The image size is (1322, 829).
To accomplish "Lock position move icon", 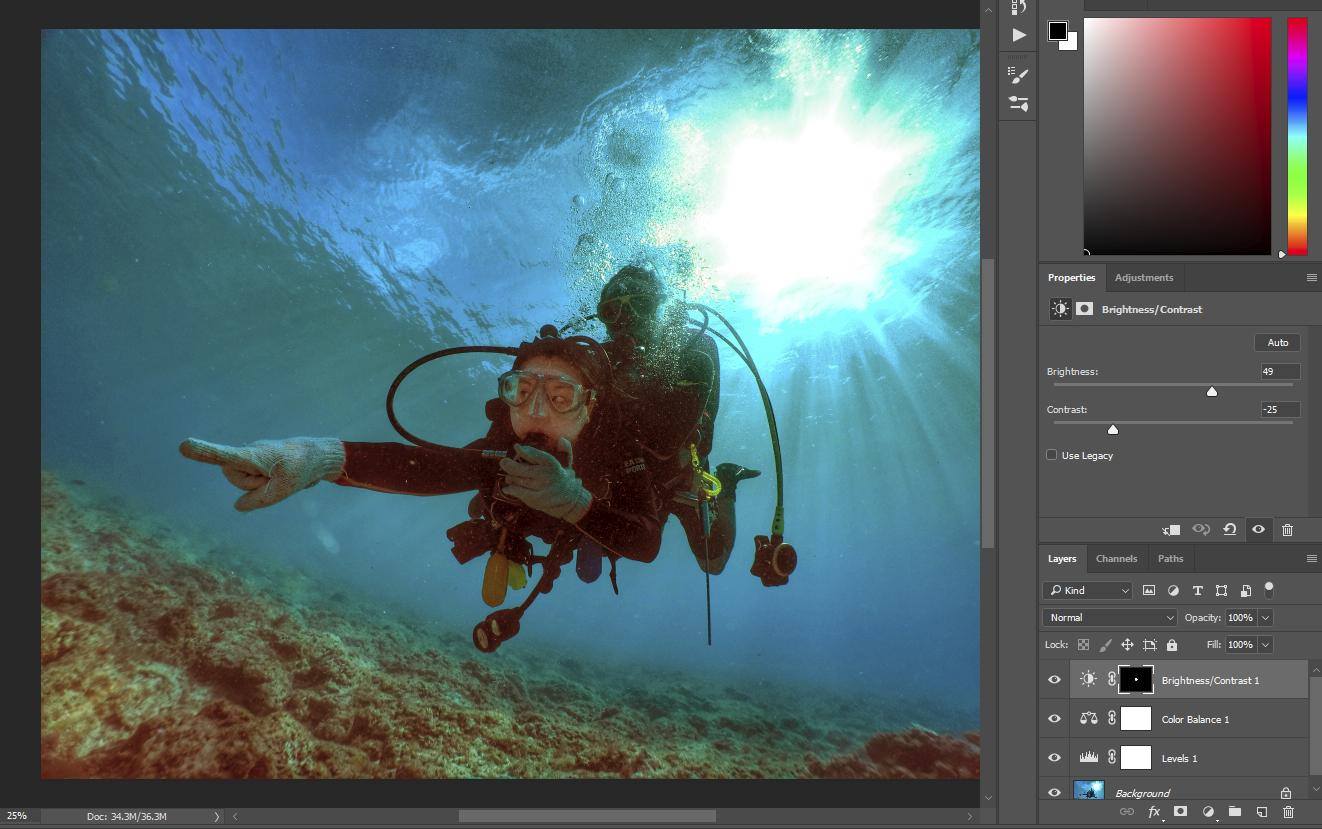I will tap(1127, 645).
